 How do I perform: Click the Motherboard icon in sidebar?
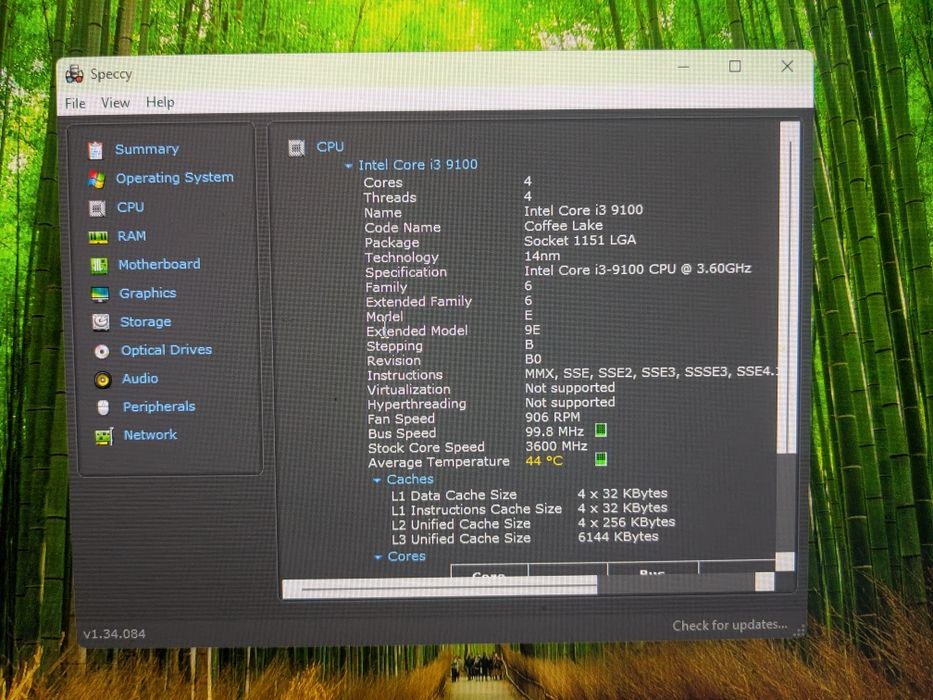pos(99,265)
